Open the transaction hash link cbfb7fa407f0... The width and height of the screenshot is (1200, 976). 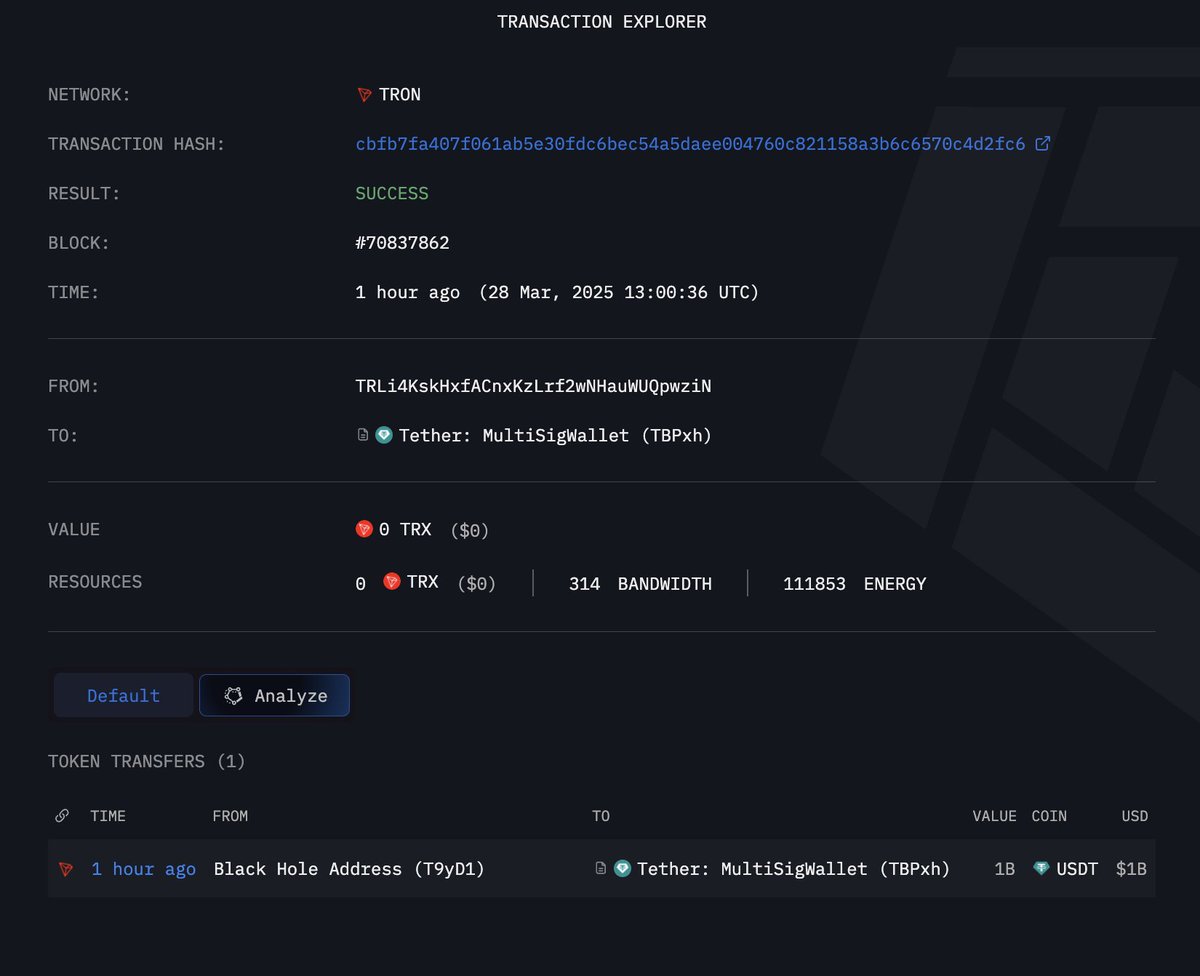click(x=690, y=144)
